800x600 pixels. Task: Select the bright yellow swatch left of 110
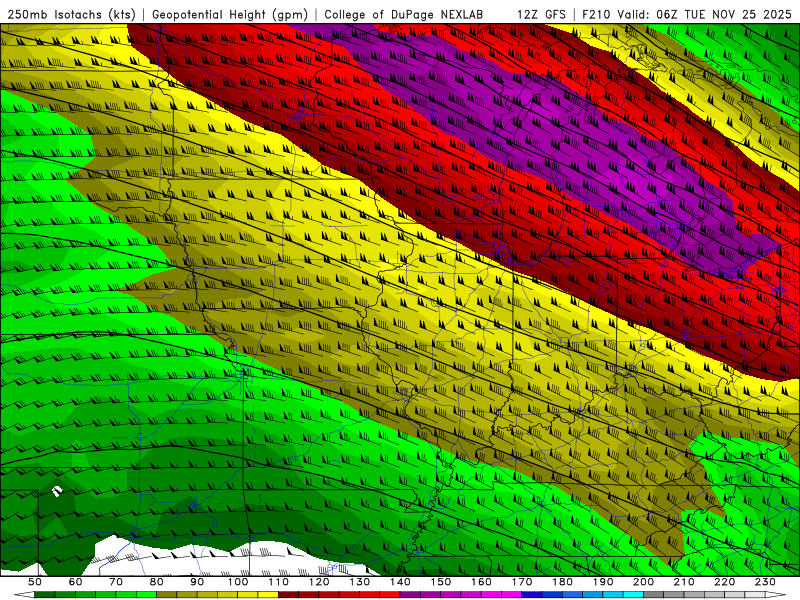pyautogui.click(x=268, y=594)
